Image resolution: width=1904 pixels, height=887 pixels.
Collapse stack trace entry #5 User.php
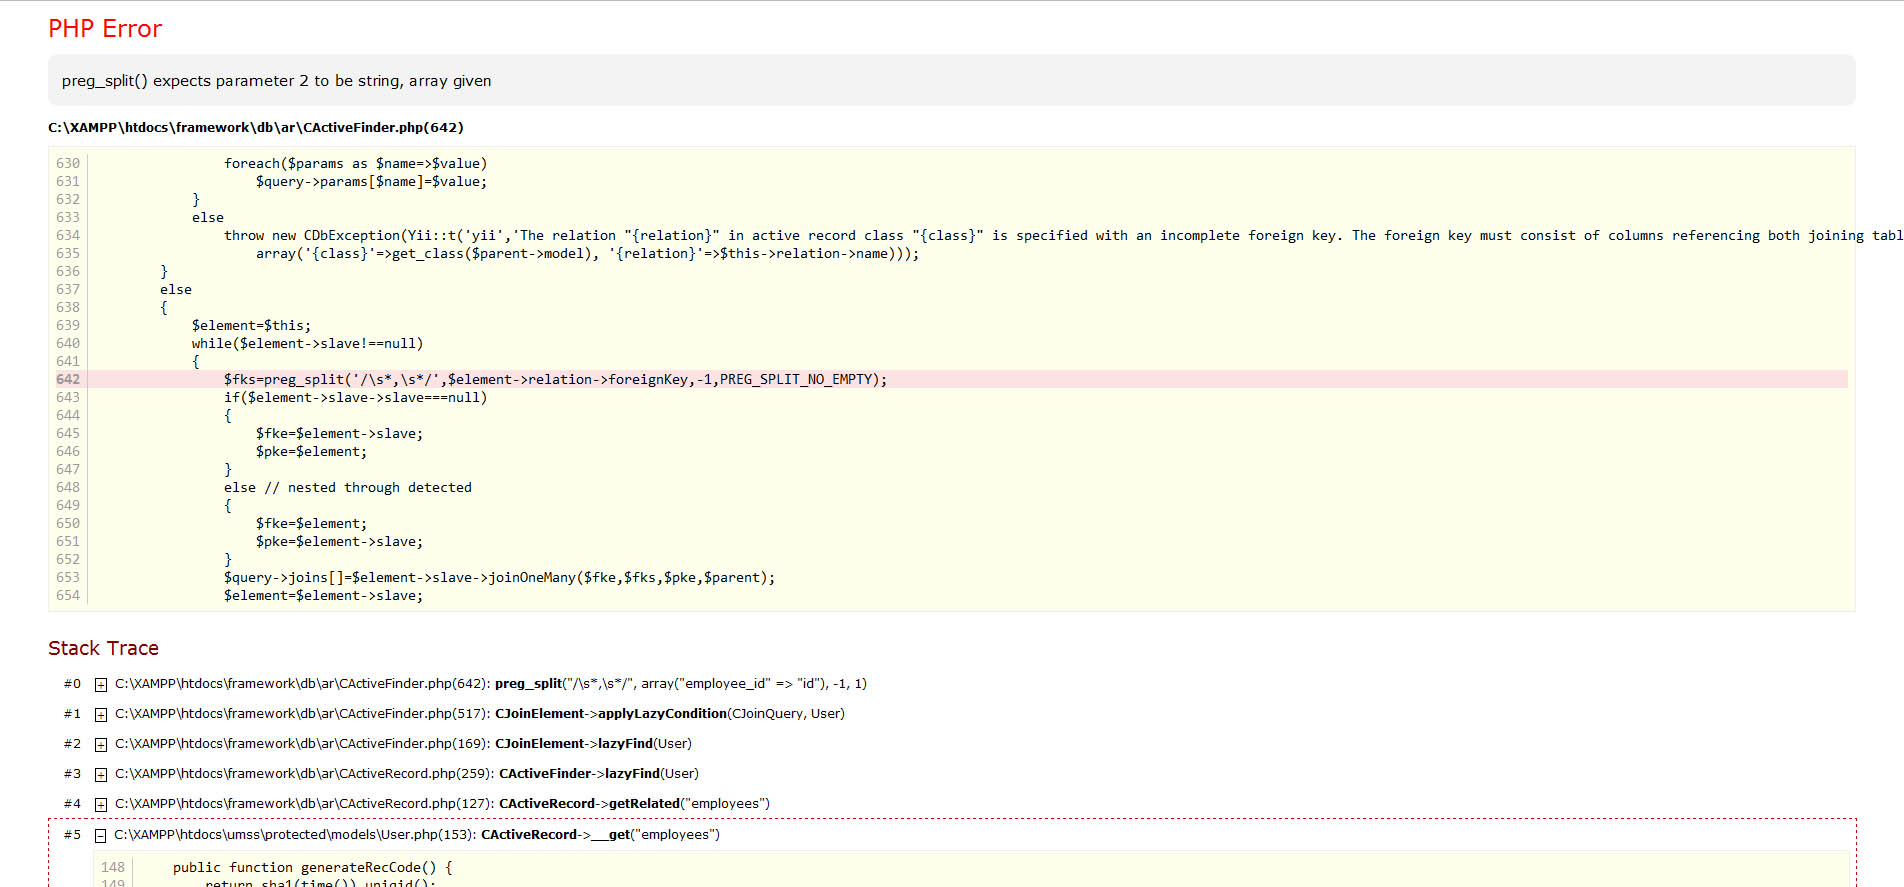click(100, 836)
